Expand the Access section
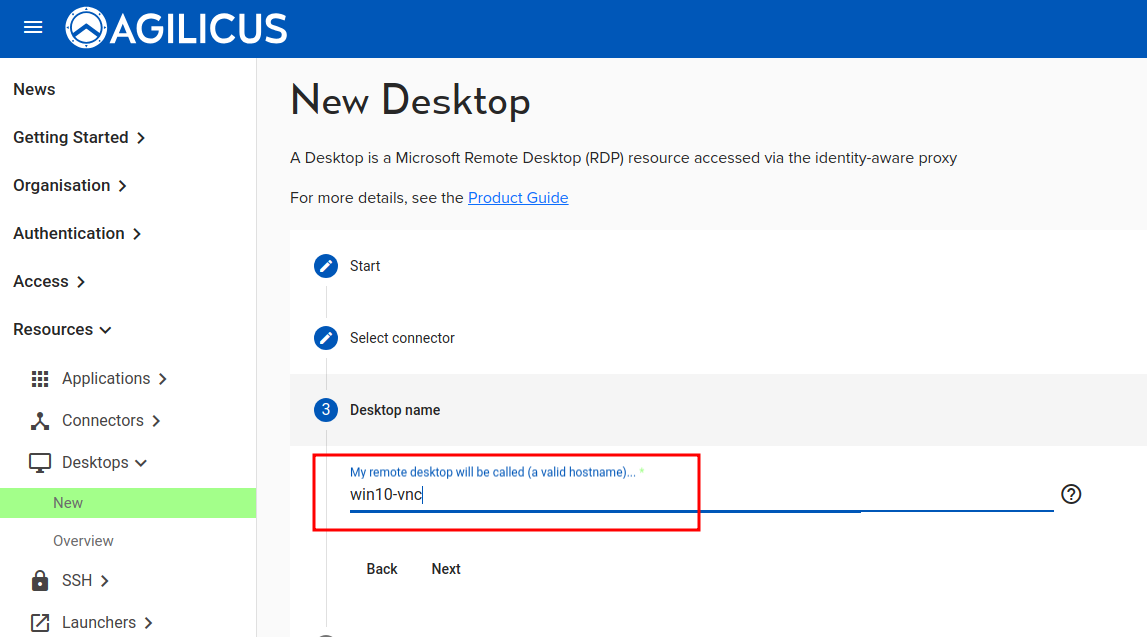 pos(49,282)
